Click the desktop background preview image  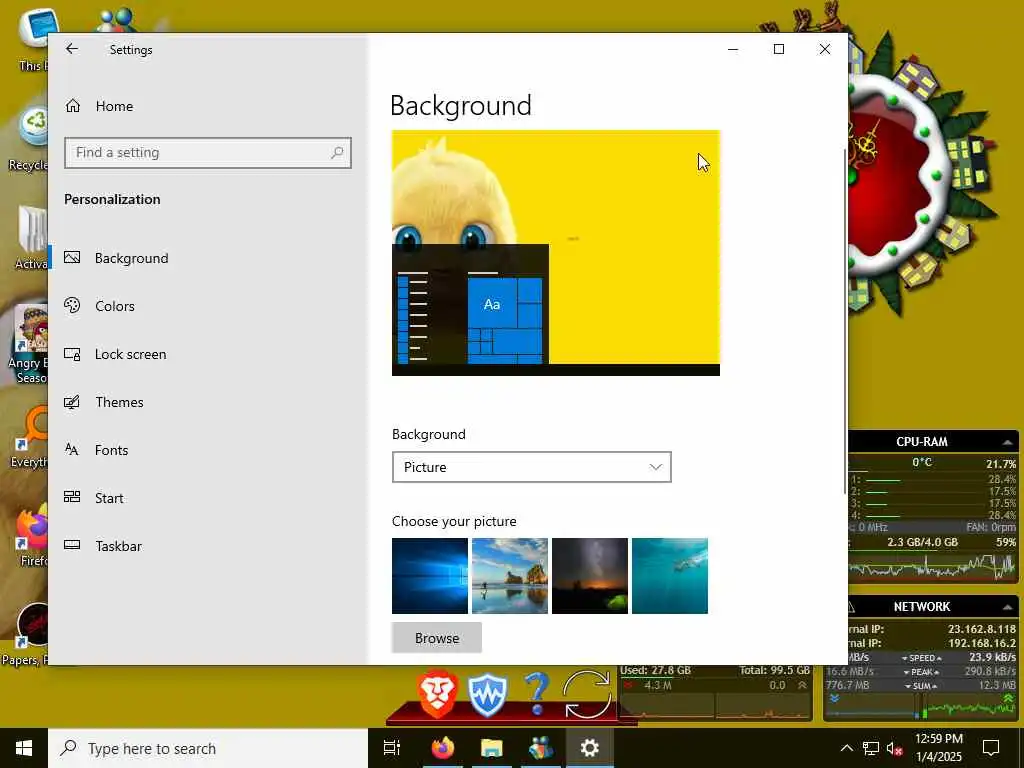coord(556,253)
